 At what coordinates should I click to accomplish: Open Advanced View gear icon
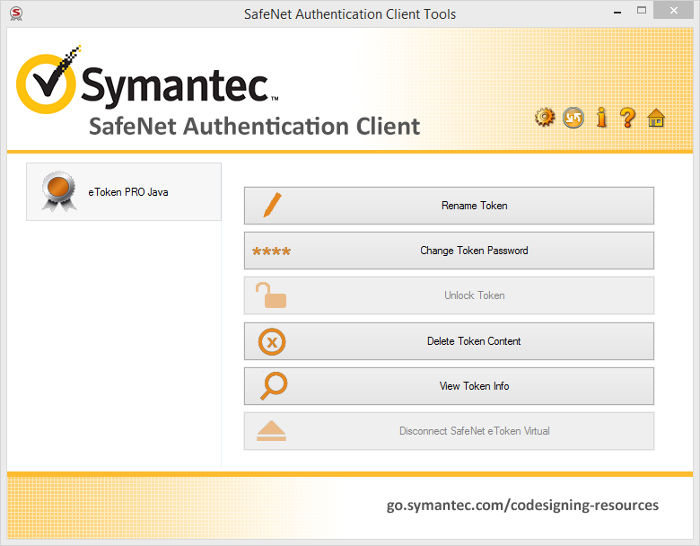pos(545,118)
